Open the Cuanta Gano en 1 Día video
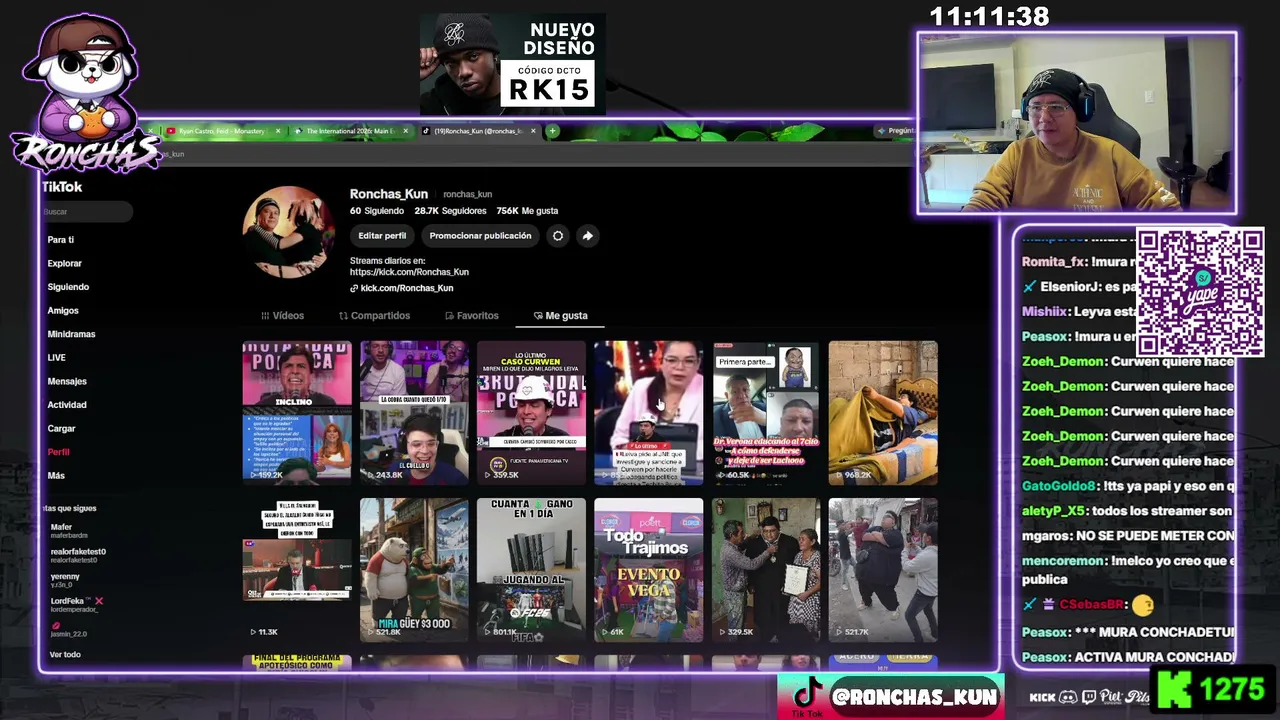This screenshot has width=1280, height=720. pos(531,570)
